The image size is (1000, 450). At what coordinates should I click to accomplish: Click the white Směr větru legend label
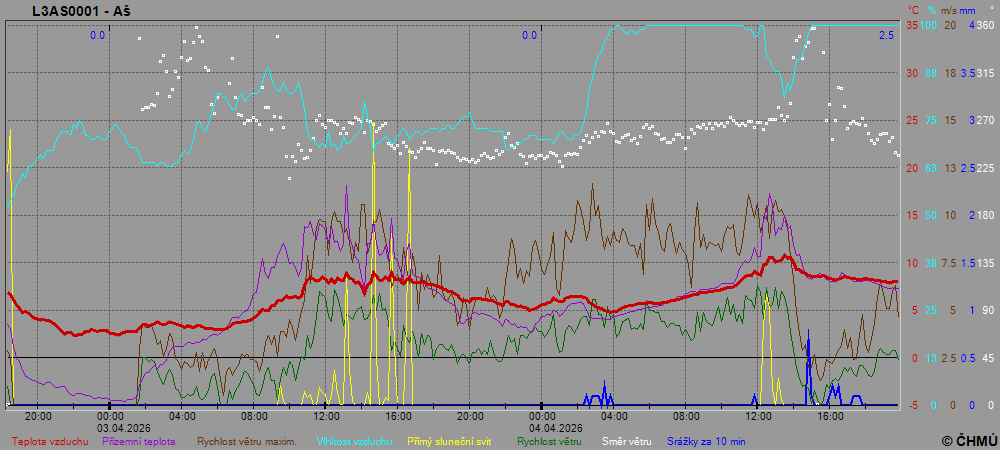627,441
